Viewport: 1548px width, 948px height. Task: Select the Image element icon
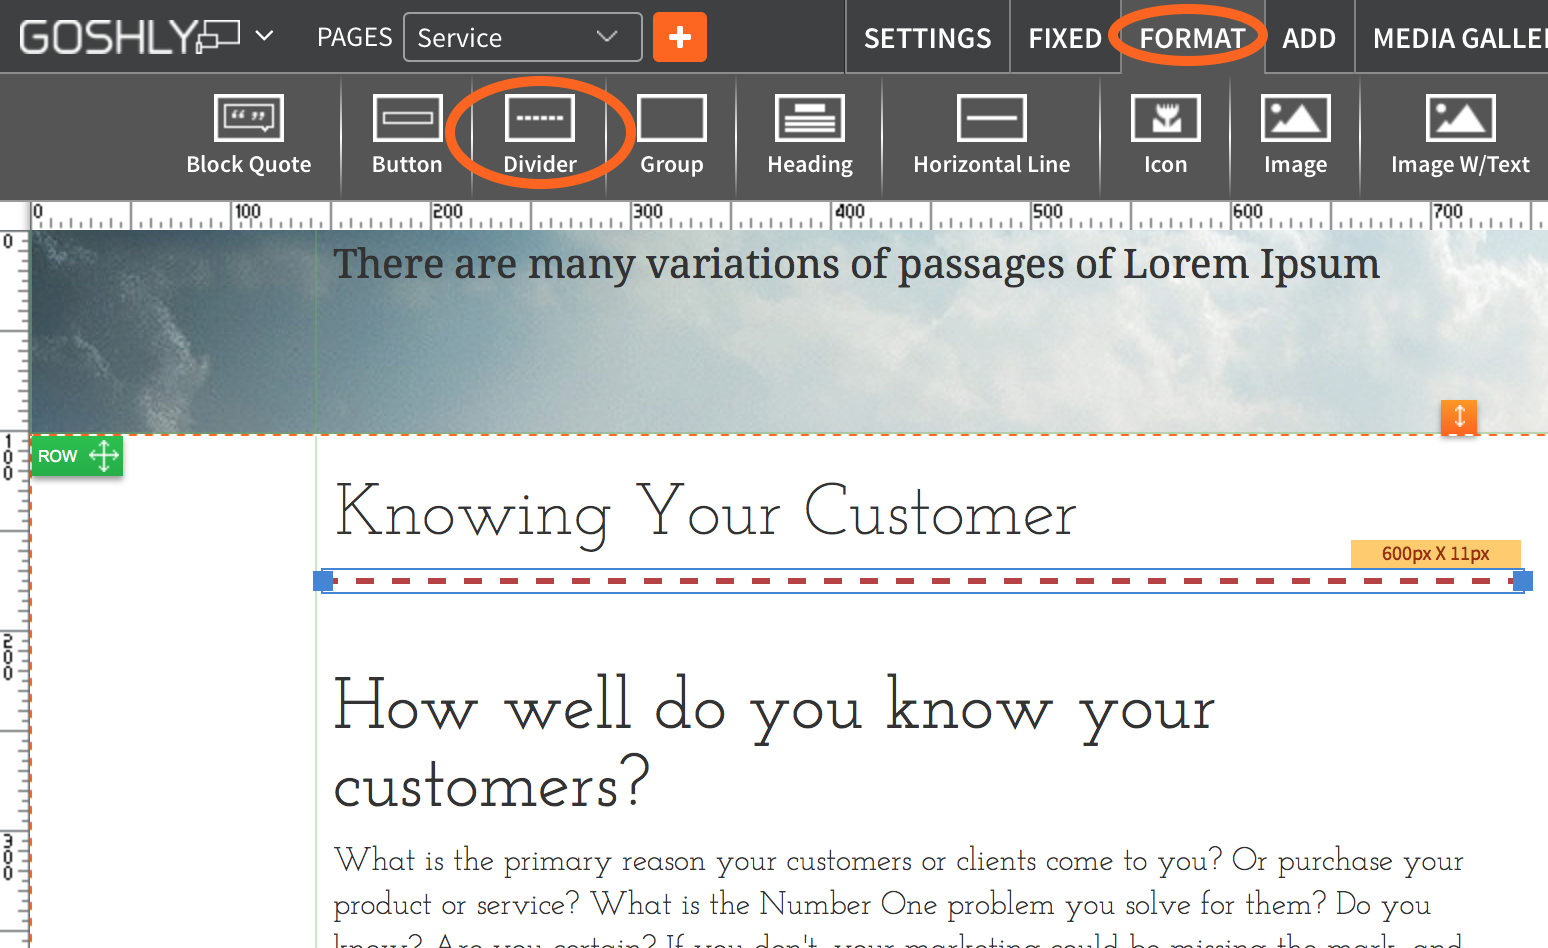point(1295,135)
